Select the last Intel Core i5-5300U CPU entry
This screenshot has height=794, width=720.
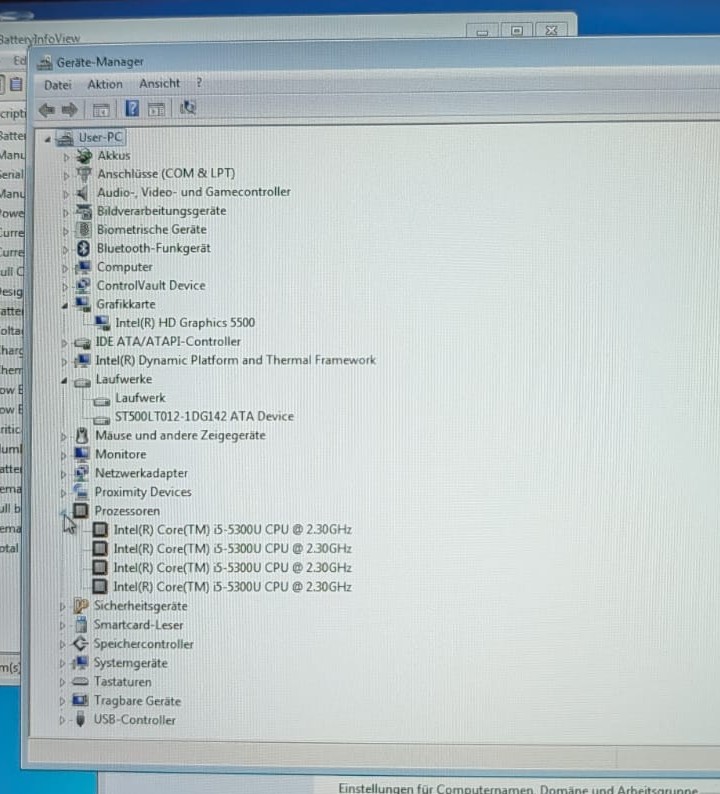click(x=232, y=586)
